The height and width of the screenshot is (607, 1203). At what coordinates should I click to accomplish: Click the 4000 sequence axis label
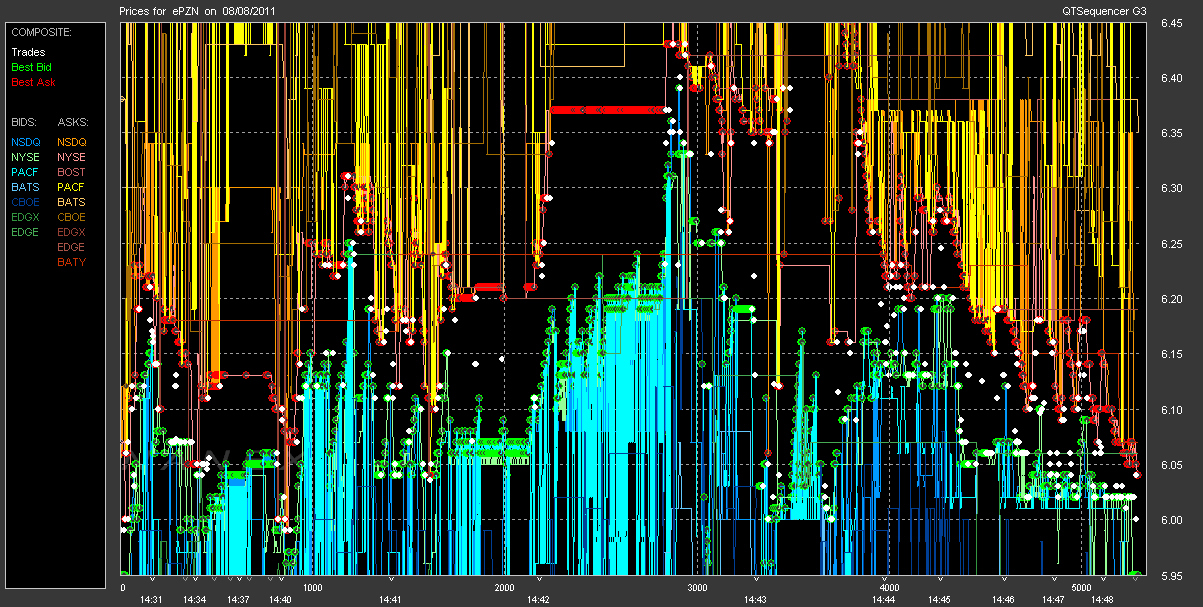pos(890,588)
